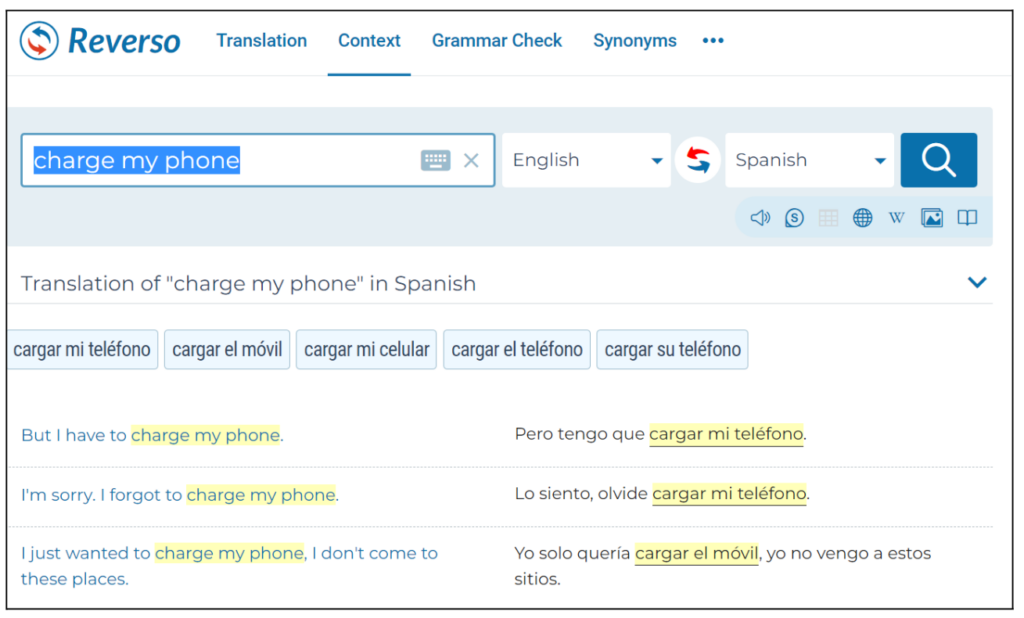The width and height of the screenshot is (1024, 618).
Task: Click the Reverso logo
Action: [100, 41]
